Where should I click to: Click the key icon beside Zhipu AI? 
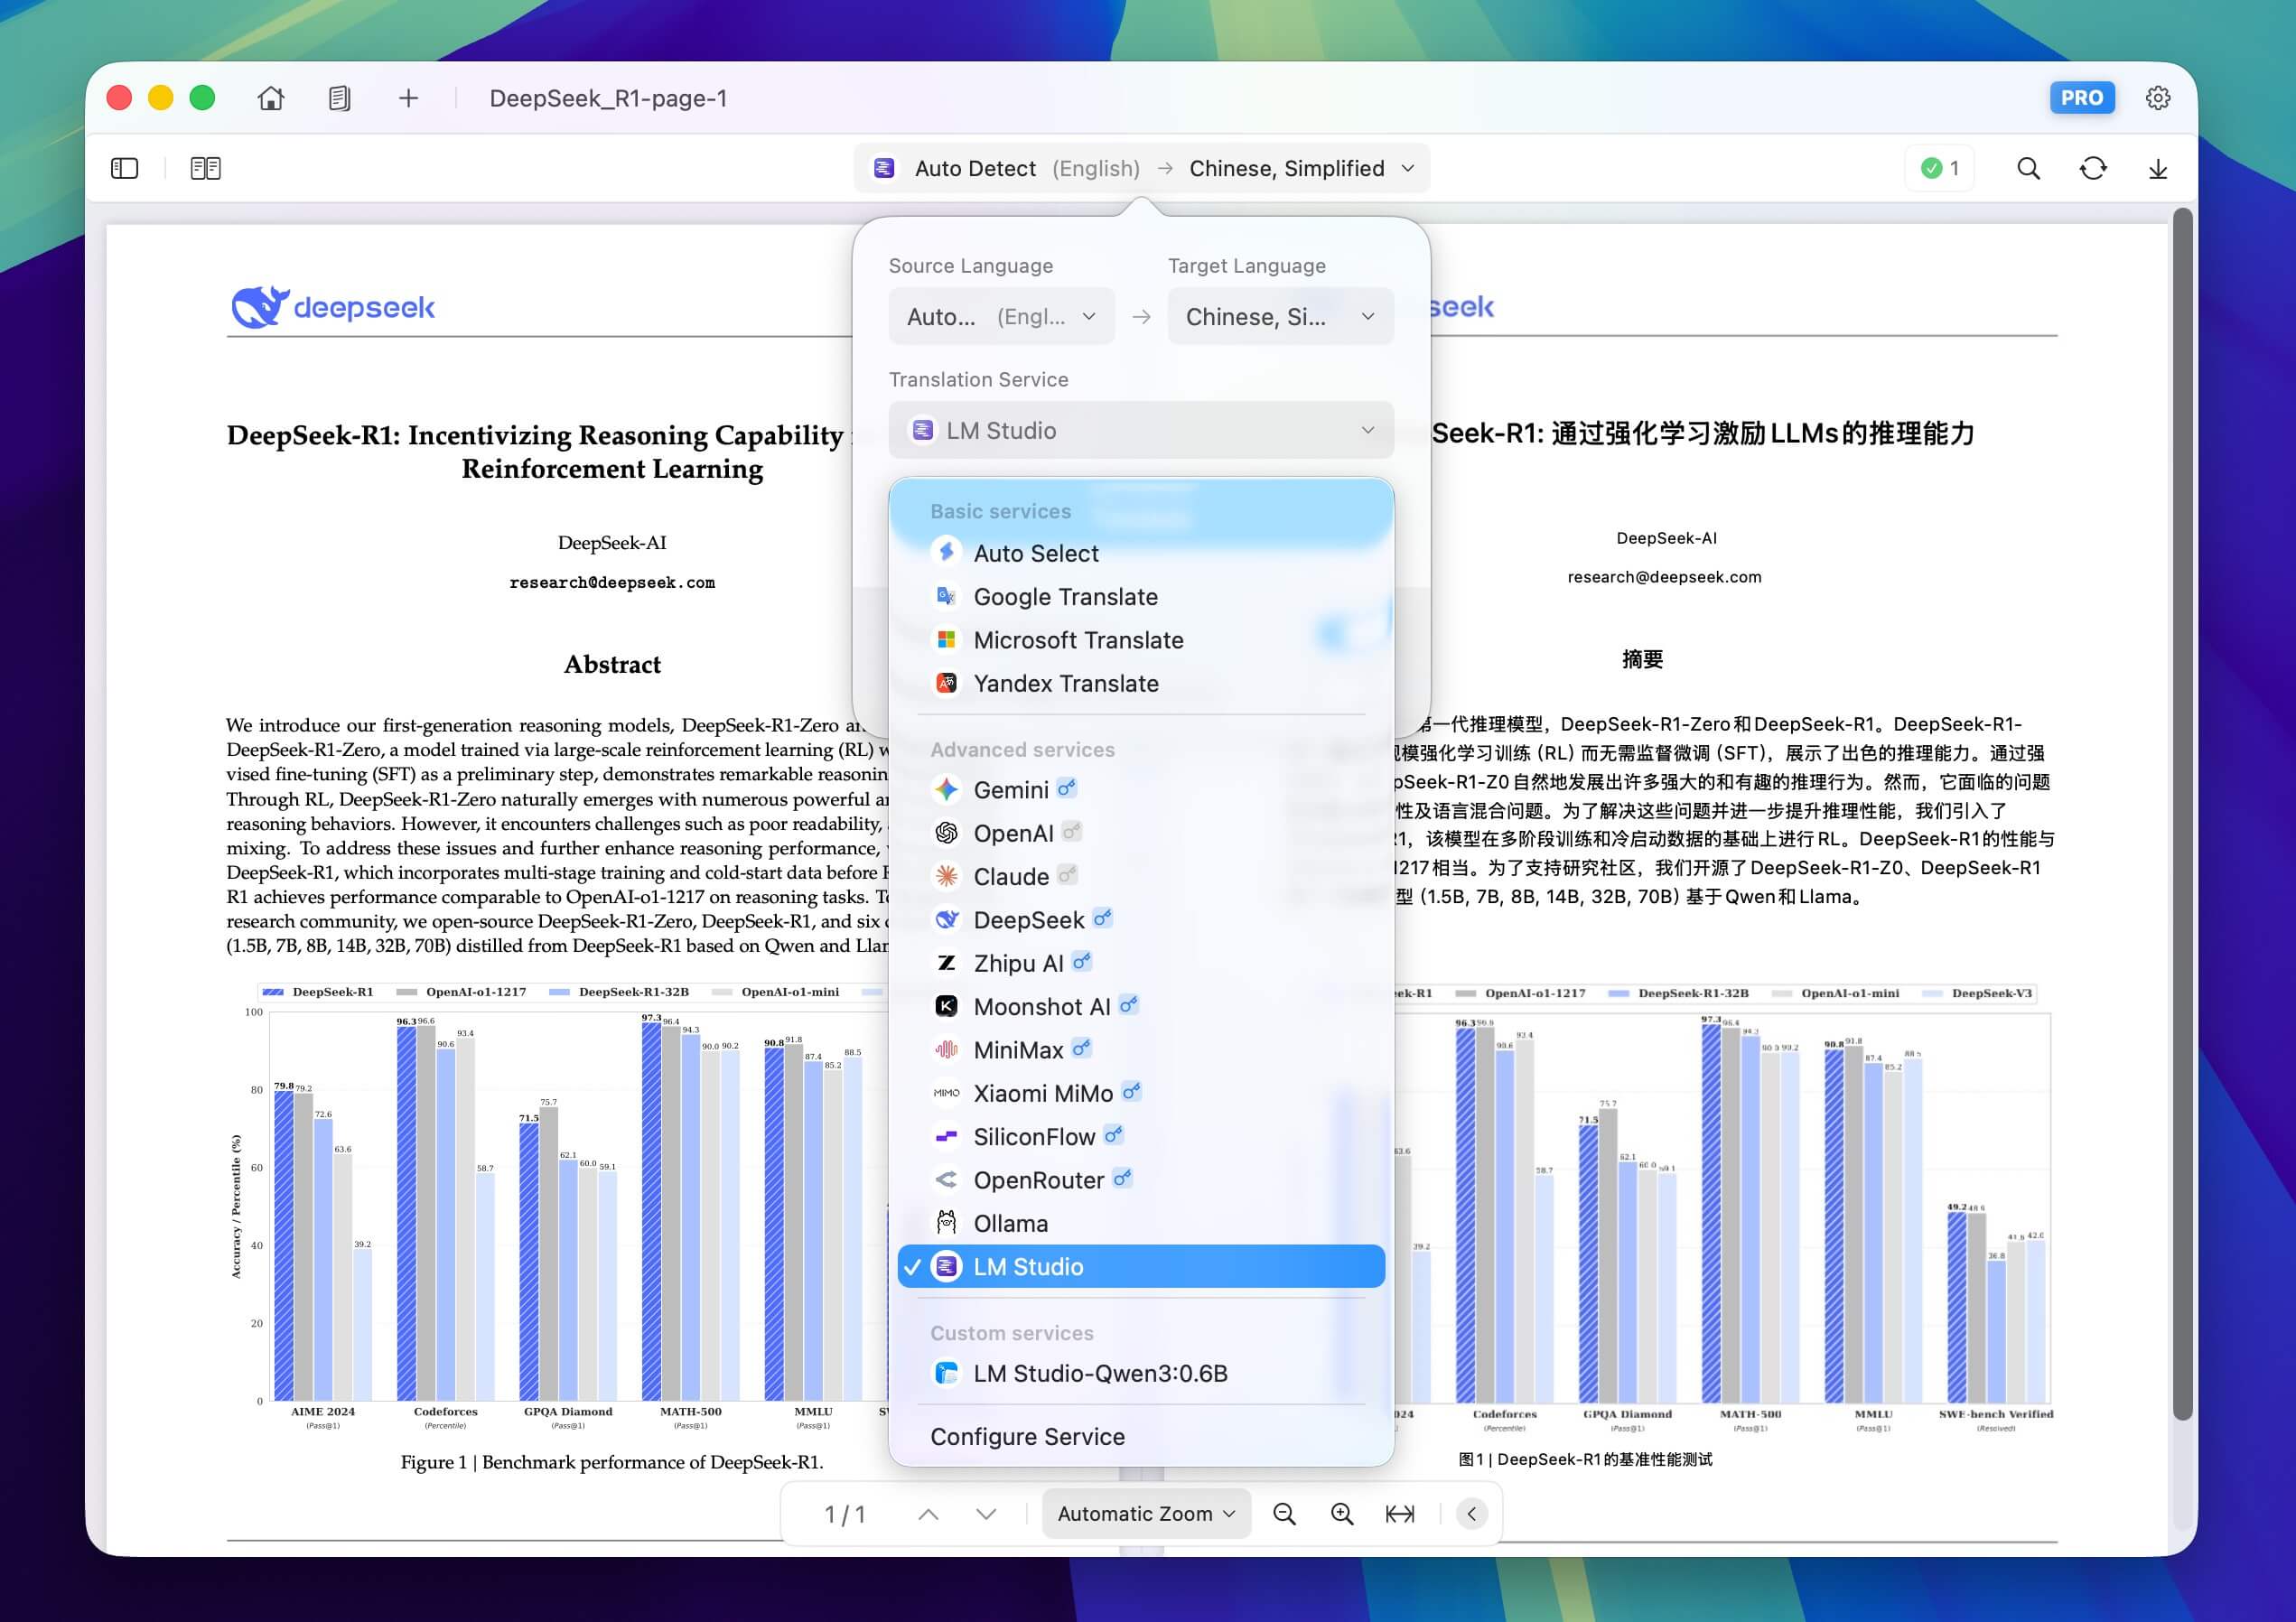1082,961
